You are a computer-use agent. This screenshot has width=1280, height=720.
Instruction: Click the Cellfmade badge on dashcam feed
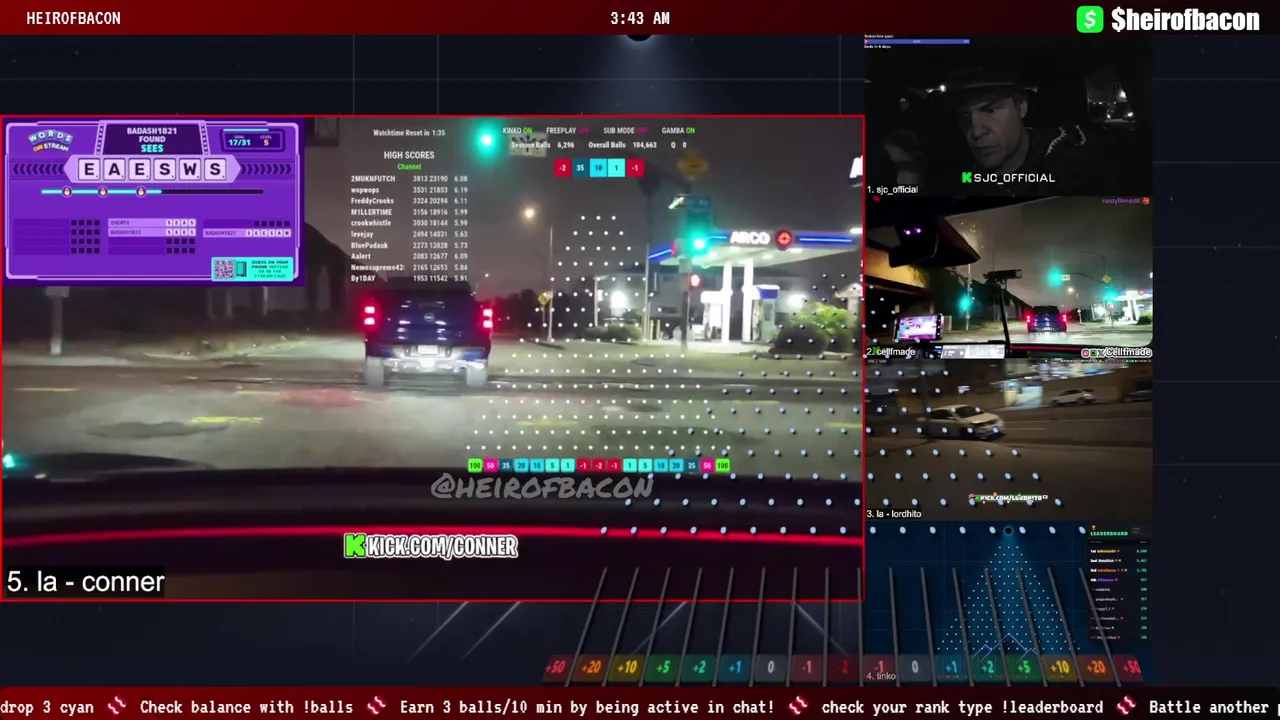1116,352
